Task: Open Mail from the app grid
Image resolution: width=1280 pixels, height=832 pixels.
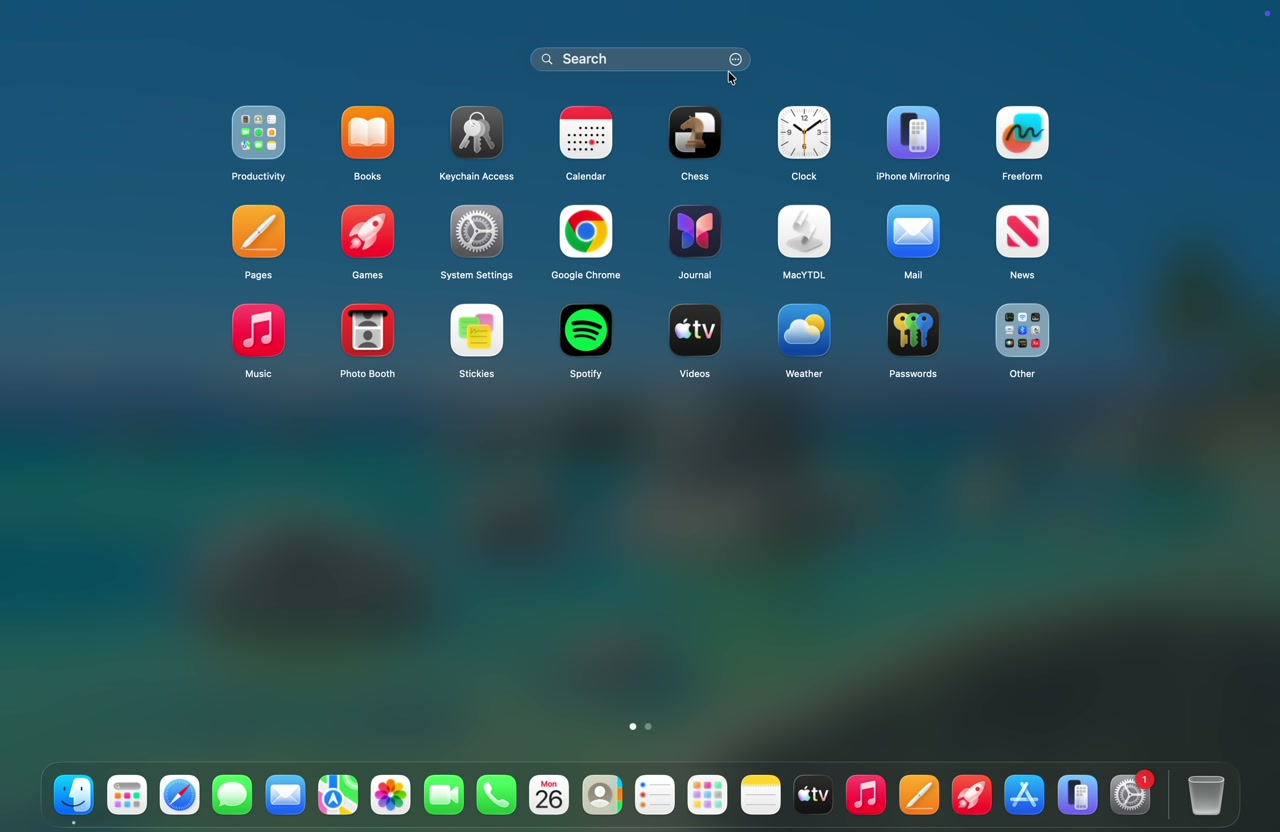Action: pyautogui.click(x=913, y=232)
